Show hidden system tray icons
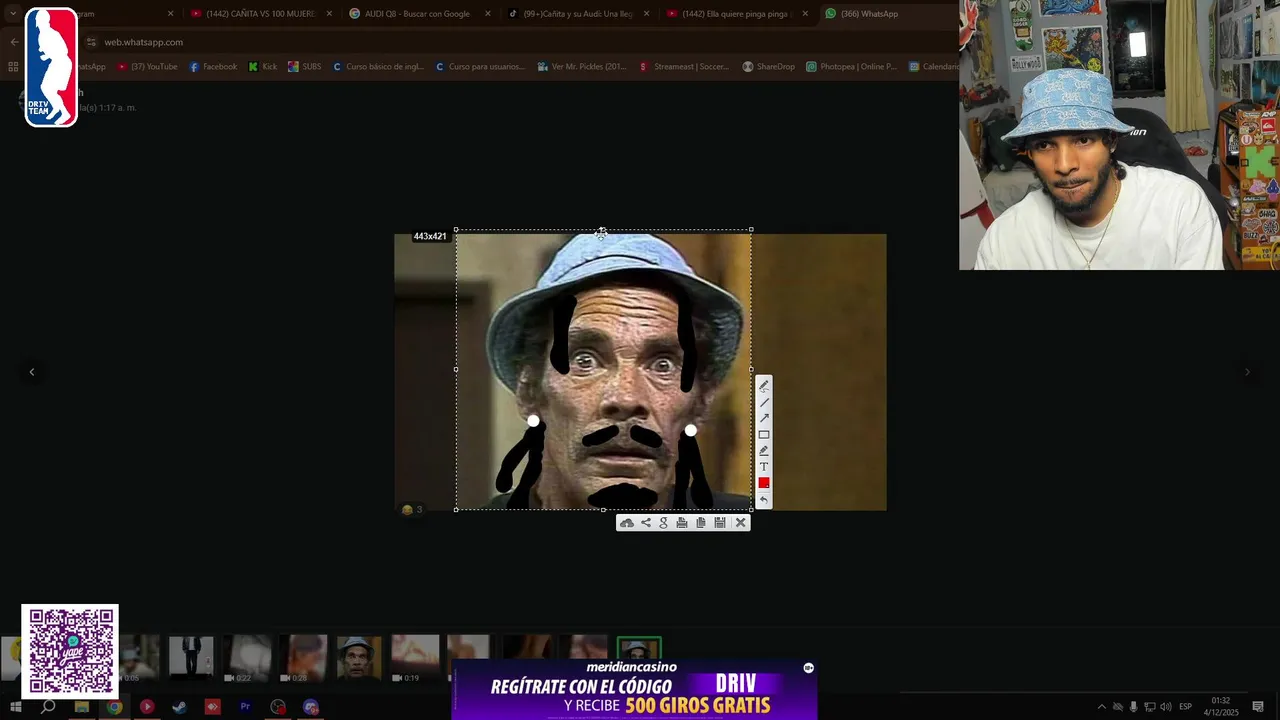The width and height of the screenshot is (1280, 720). (x=1102, y=707)
